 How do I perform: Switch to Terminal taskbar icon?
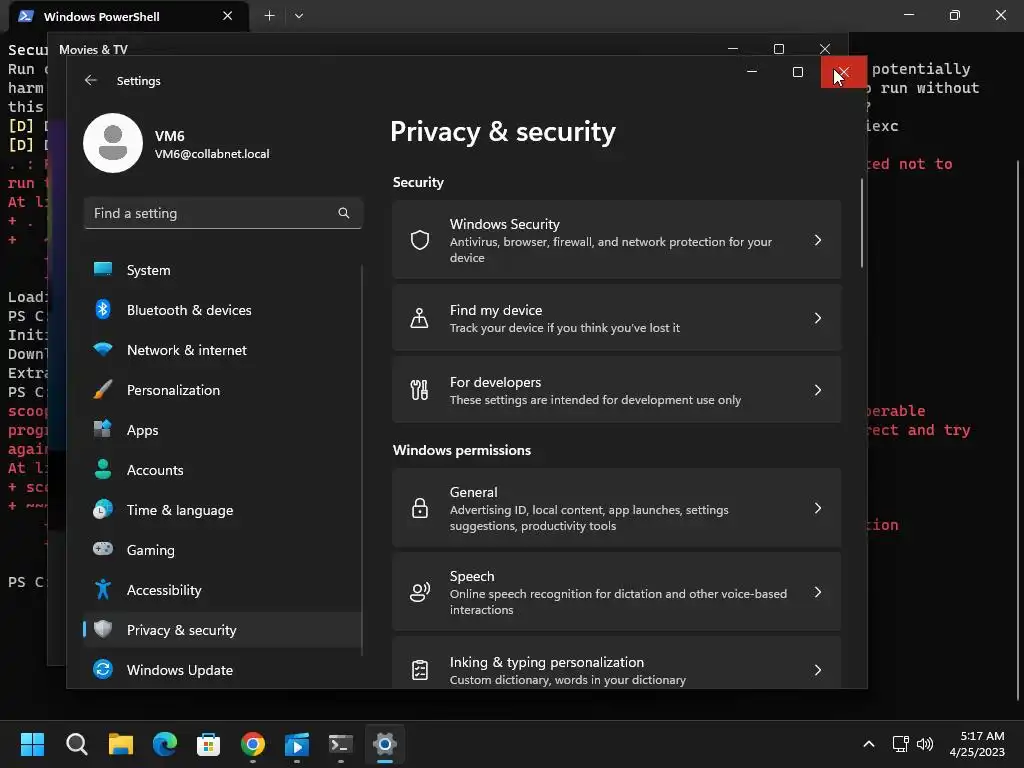[x=340, y=744]
